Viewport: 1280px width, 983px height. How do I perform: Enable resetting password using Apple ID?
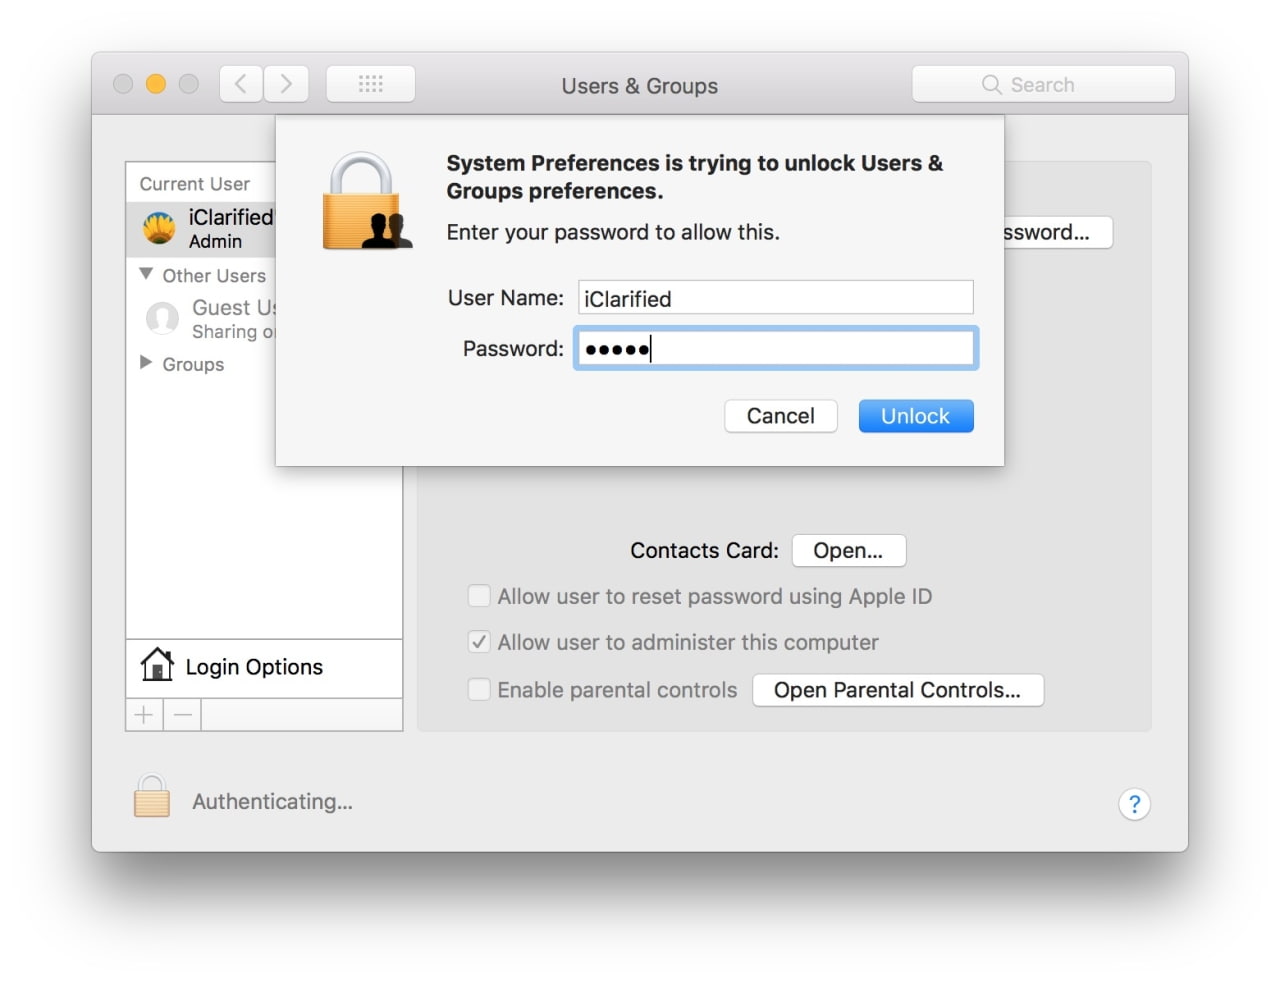pyautogui.click(x=479, y=595)
